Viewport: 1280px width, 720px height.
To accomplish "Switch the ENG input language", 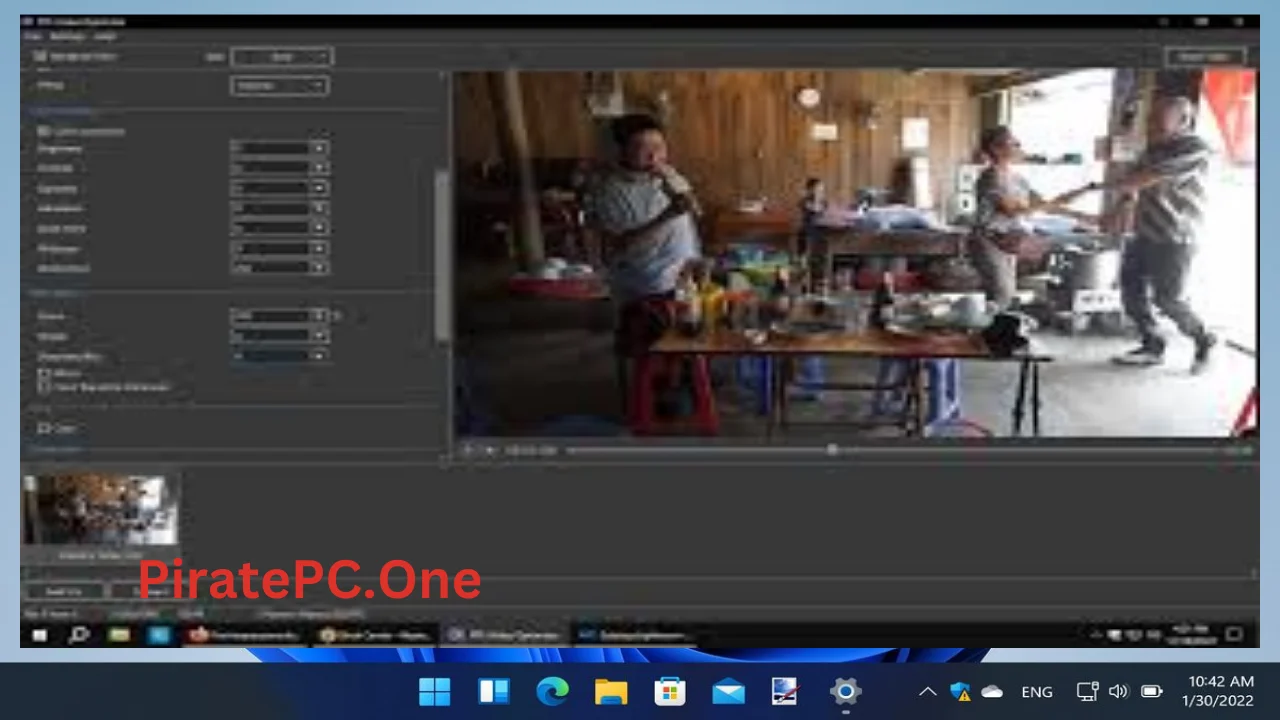I will point(1037,691).
